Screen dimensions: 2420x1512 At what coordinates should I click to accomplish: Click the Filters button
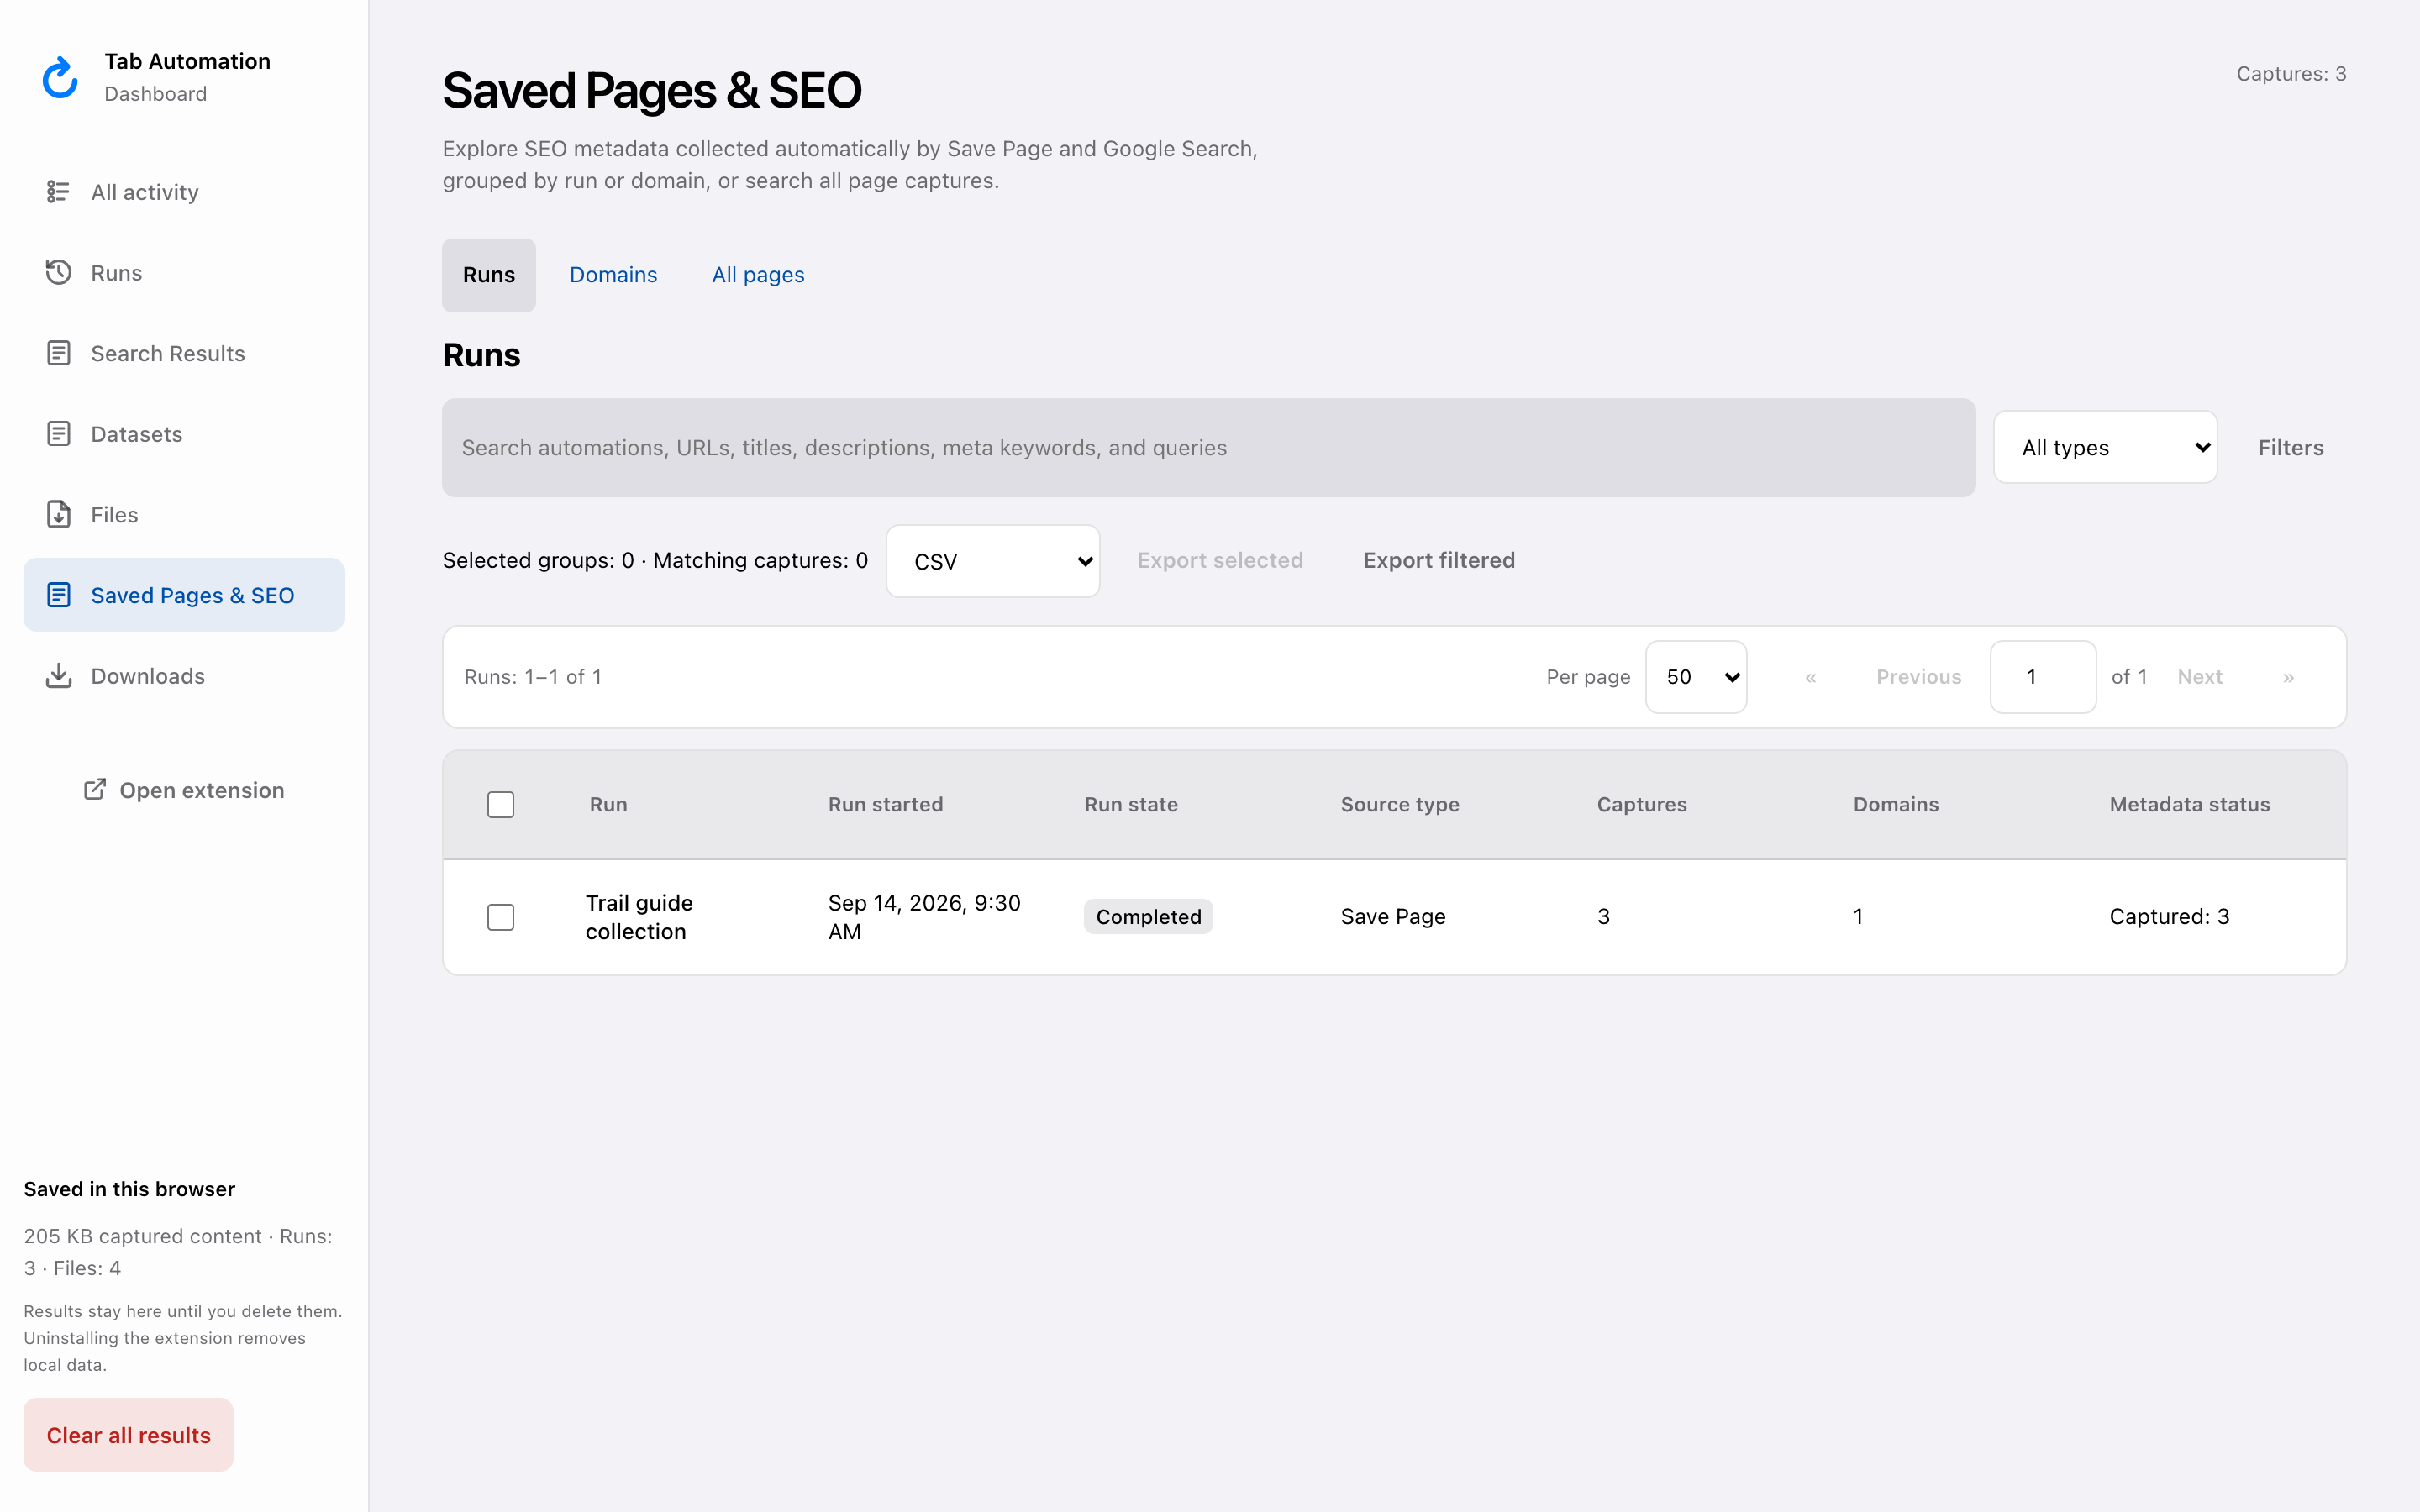2290,447
